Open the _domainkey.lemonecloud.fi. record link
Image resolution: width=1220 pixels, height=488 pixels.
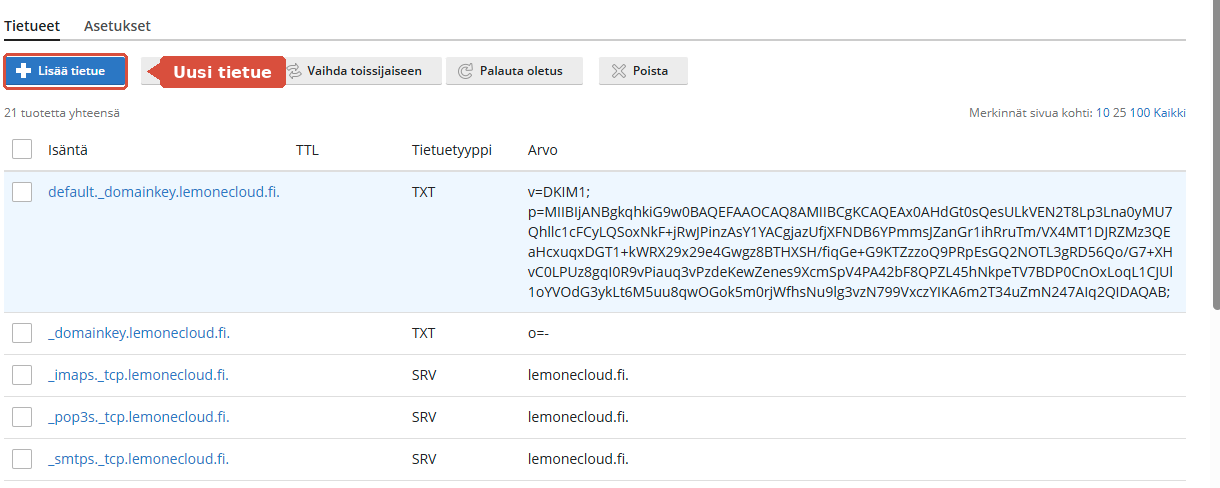139,333
